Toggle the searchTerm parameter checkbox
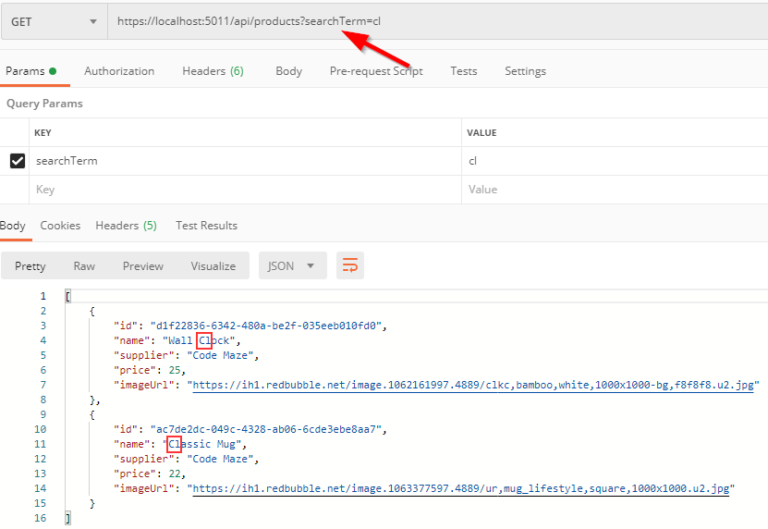Image resolution: width=768 pixels, height=529 pixels. pos(17,161)
